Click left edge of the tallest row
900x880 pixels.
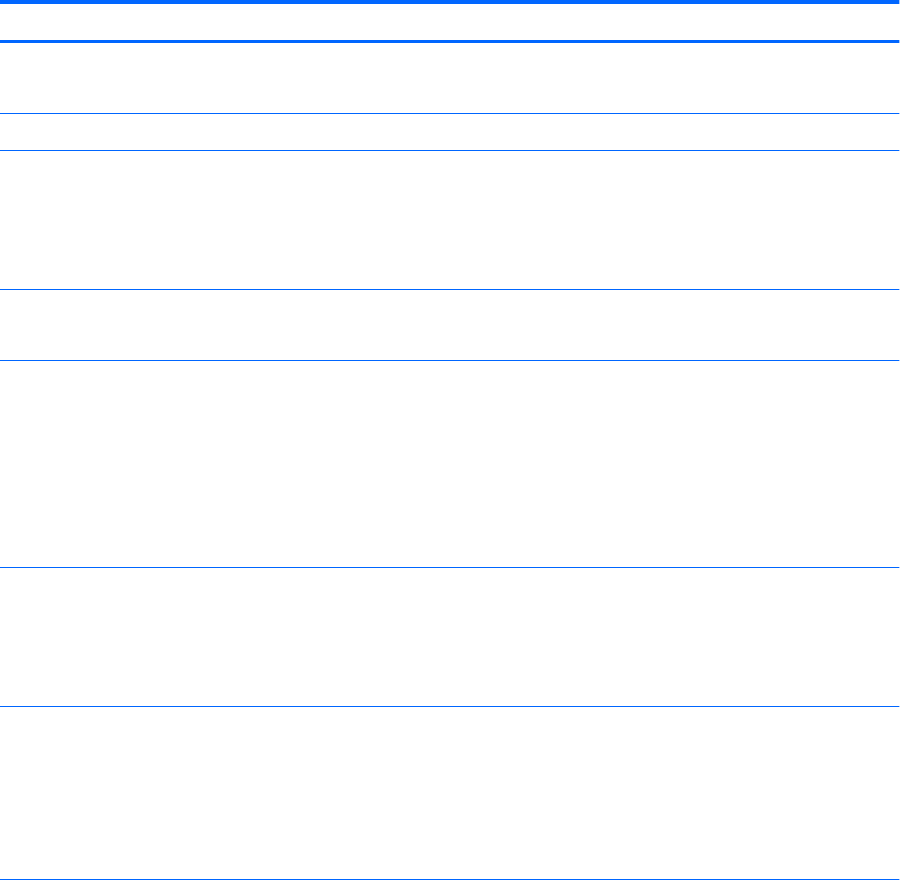4,465
